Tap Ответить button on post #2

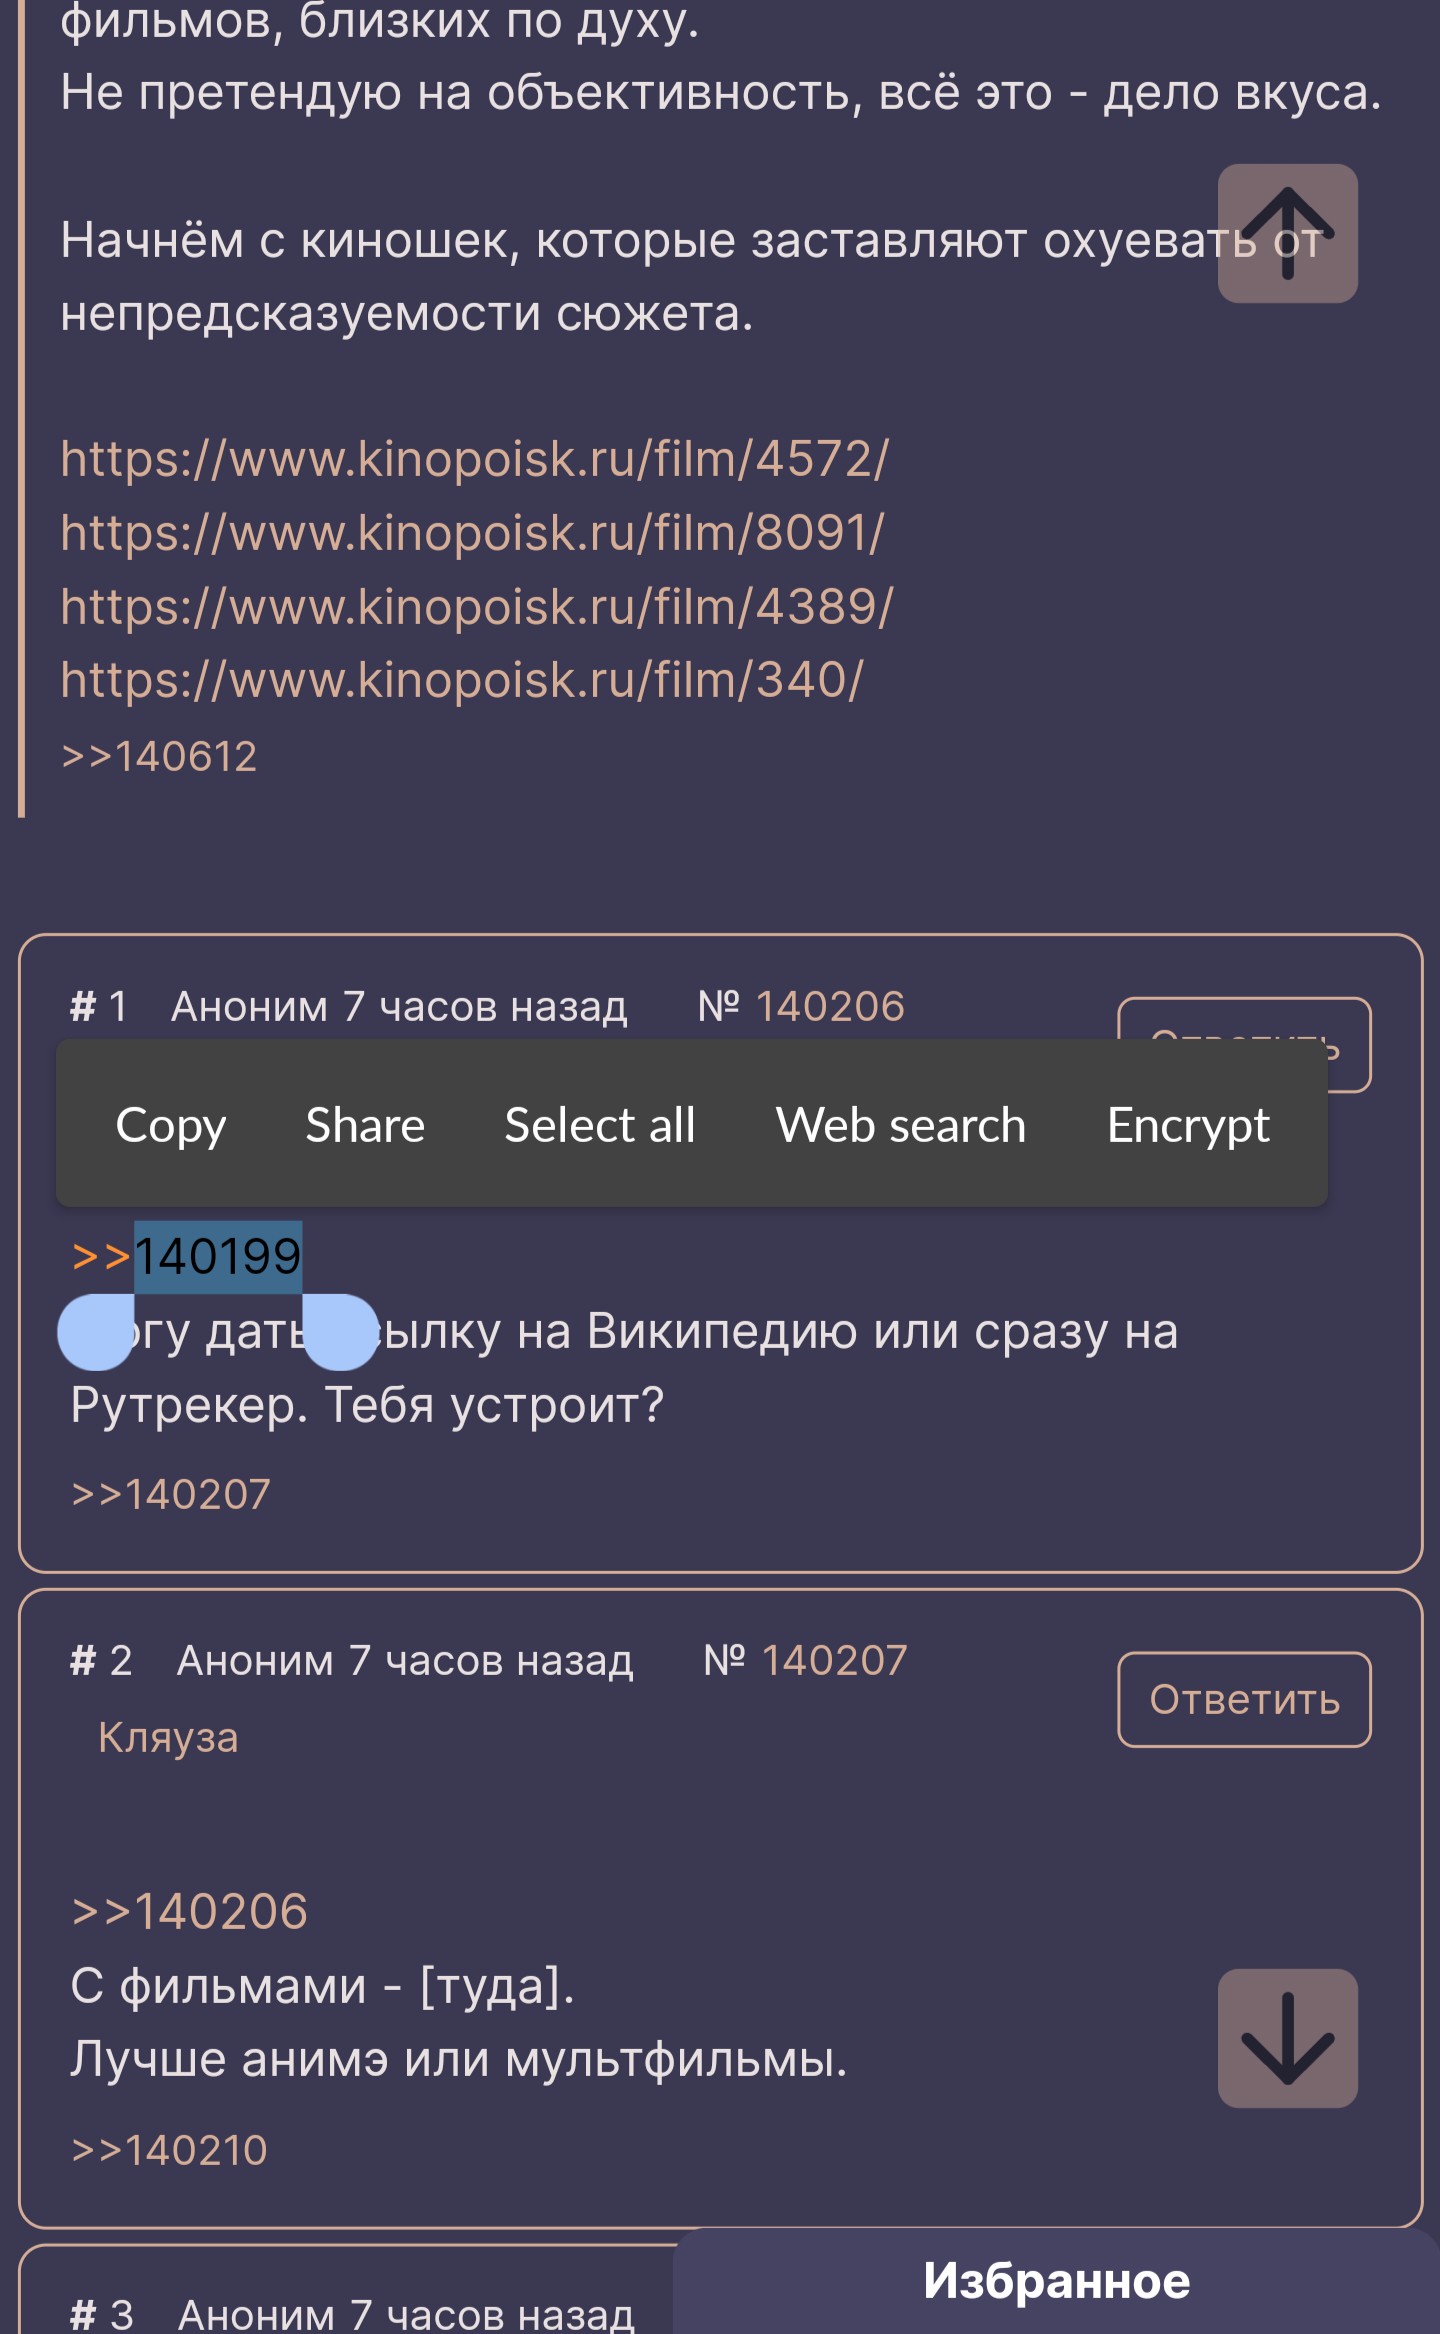click(1244, 1699)
